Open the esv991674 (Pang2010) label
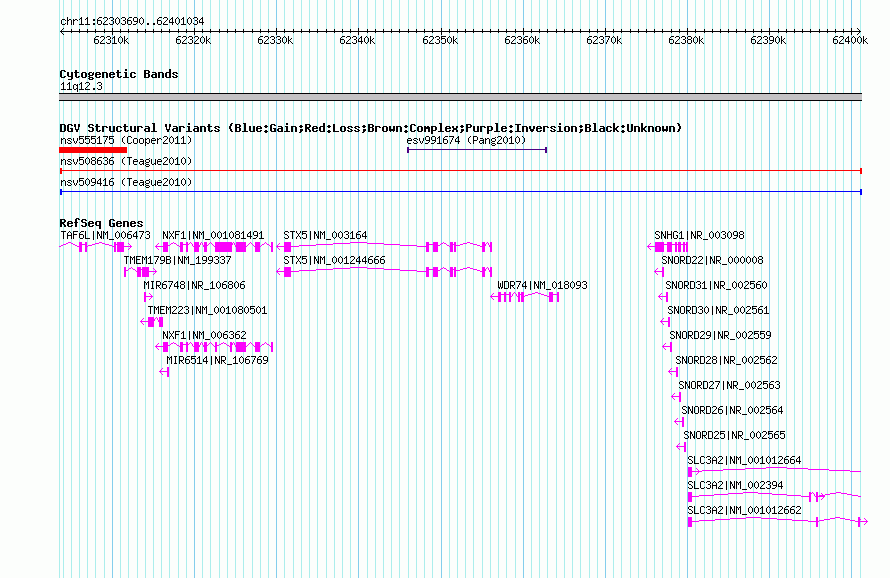Screen dimensions: 890x578 [466, 140]
